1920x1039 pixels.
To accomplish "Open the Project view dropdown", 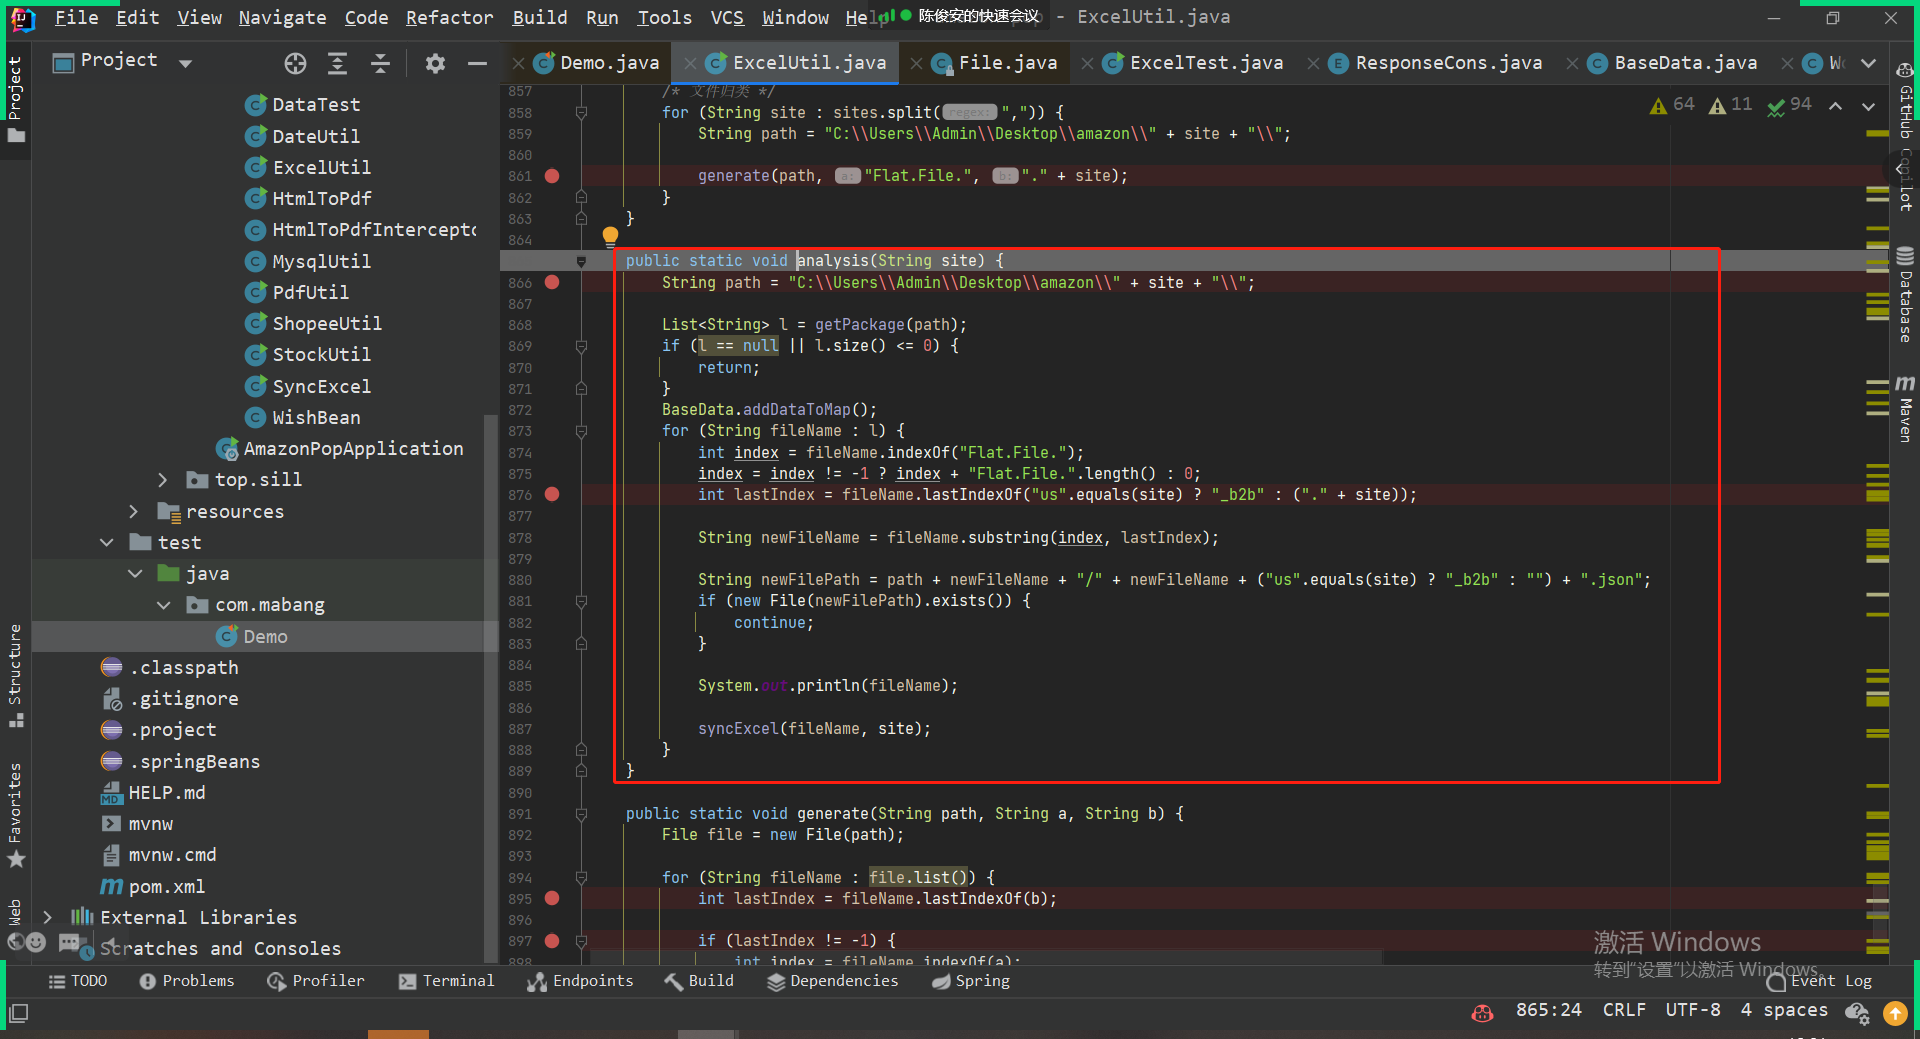I will click(185, 64).
